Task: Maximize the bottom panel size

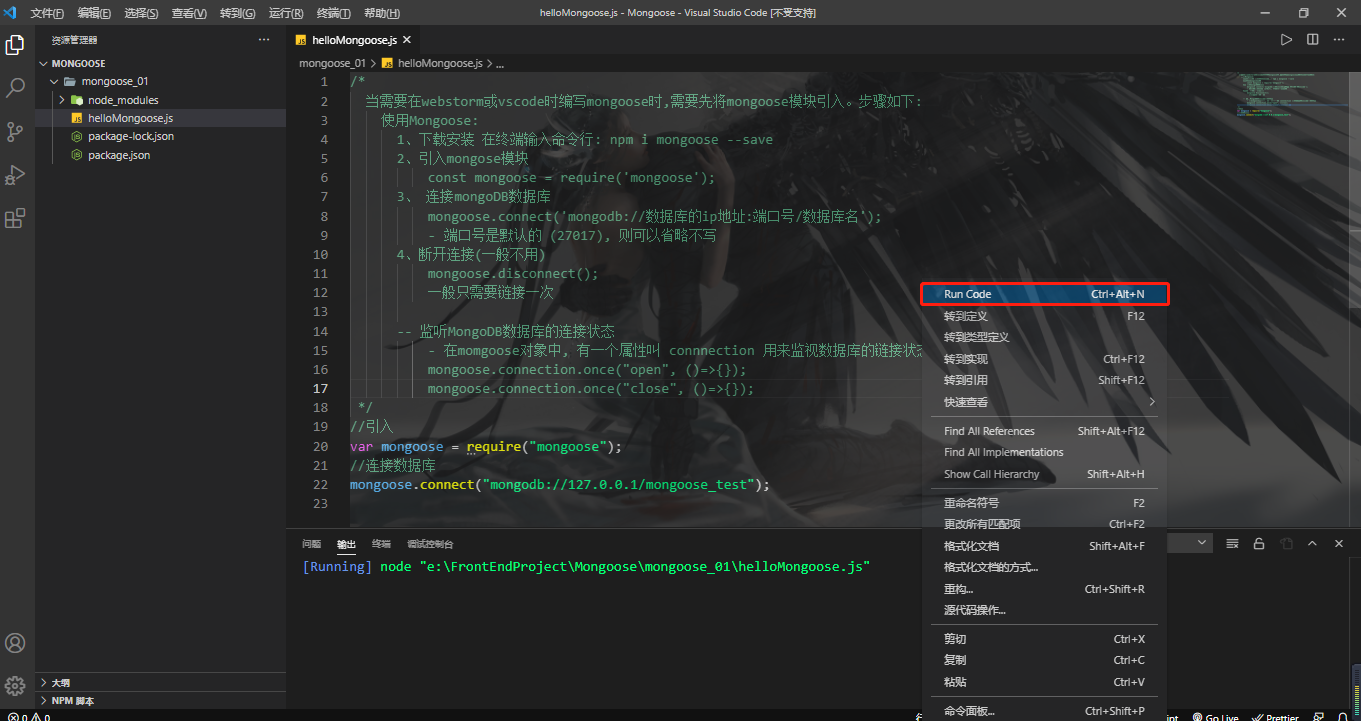Action: point(1312,543)
